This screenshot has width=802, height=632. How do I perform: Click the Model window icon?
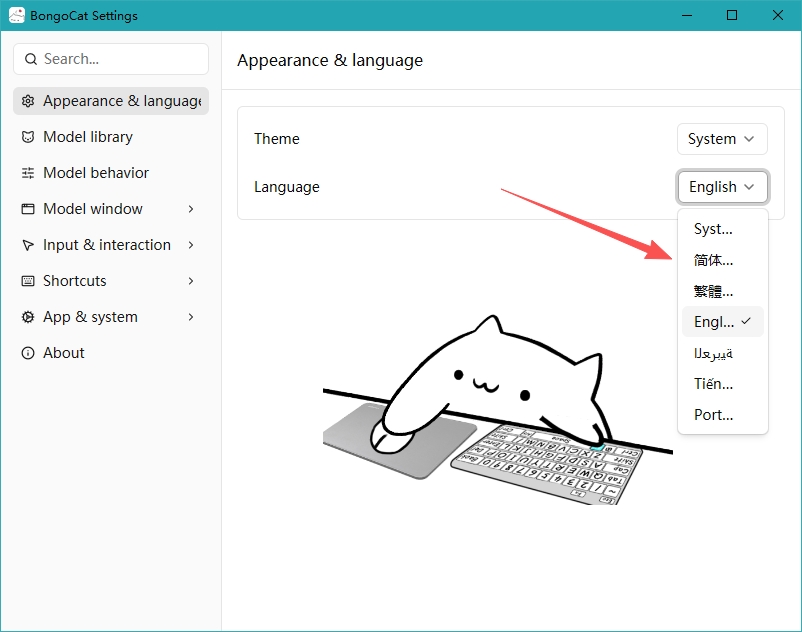(28, 209)
